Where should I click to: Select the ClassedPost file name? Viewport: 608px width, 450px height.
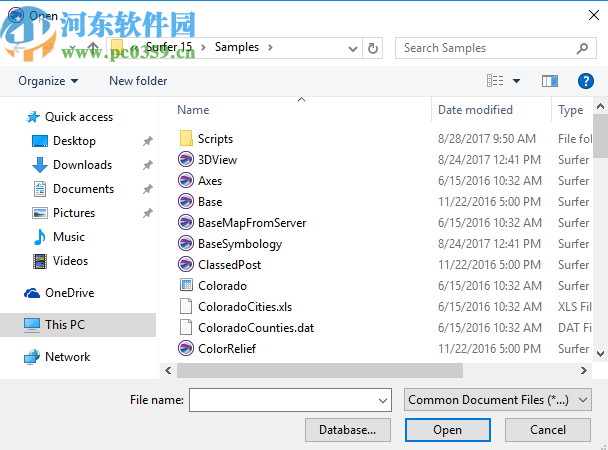pyautogui.click(x=230, y=265)
